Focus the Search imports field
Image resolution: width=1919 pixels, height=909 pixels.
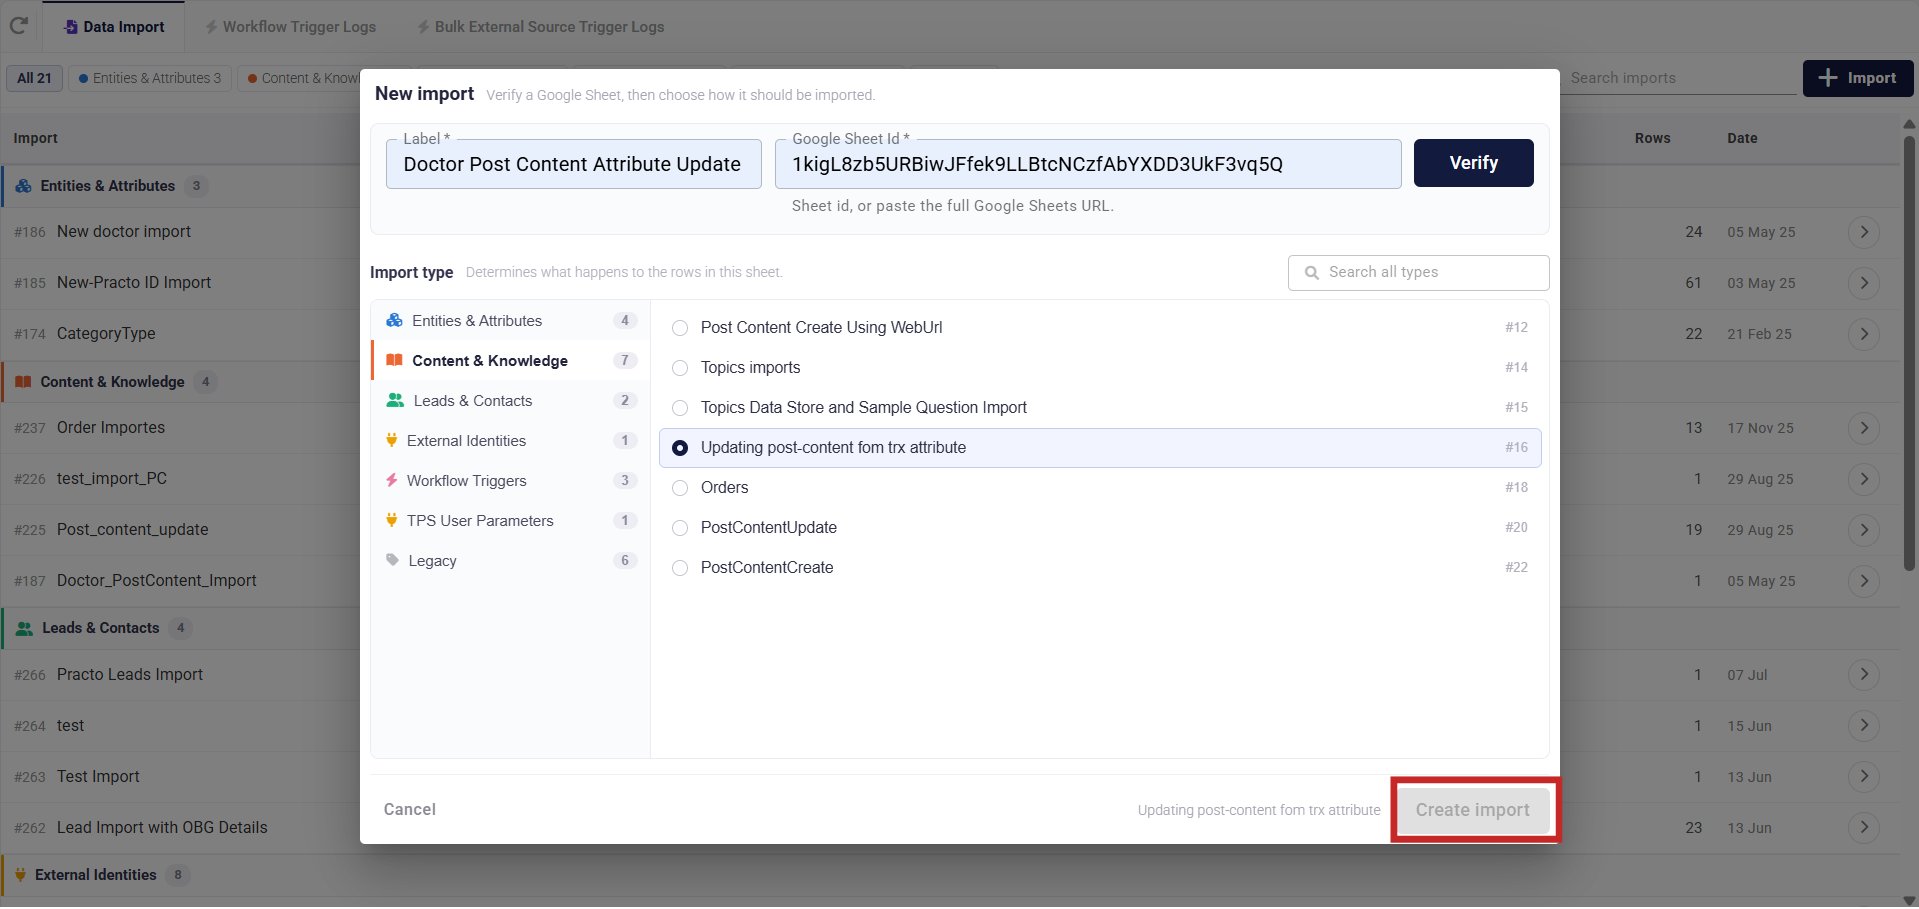coord(1680,78)
